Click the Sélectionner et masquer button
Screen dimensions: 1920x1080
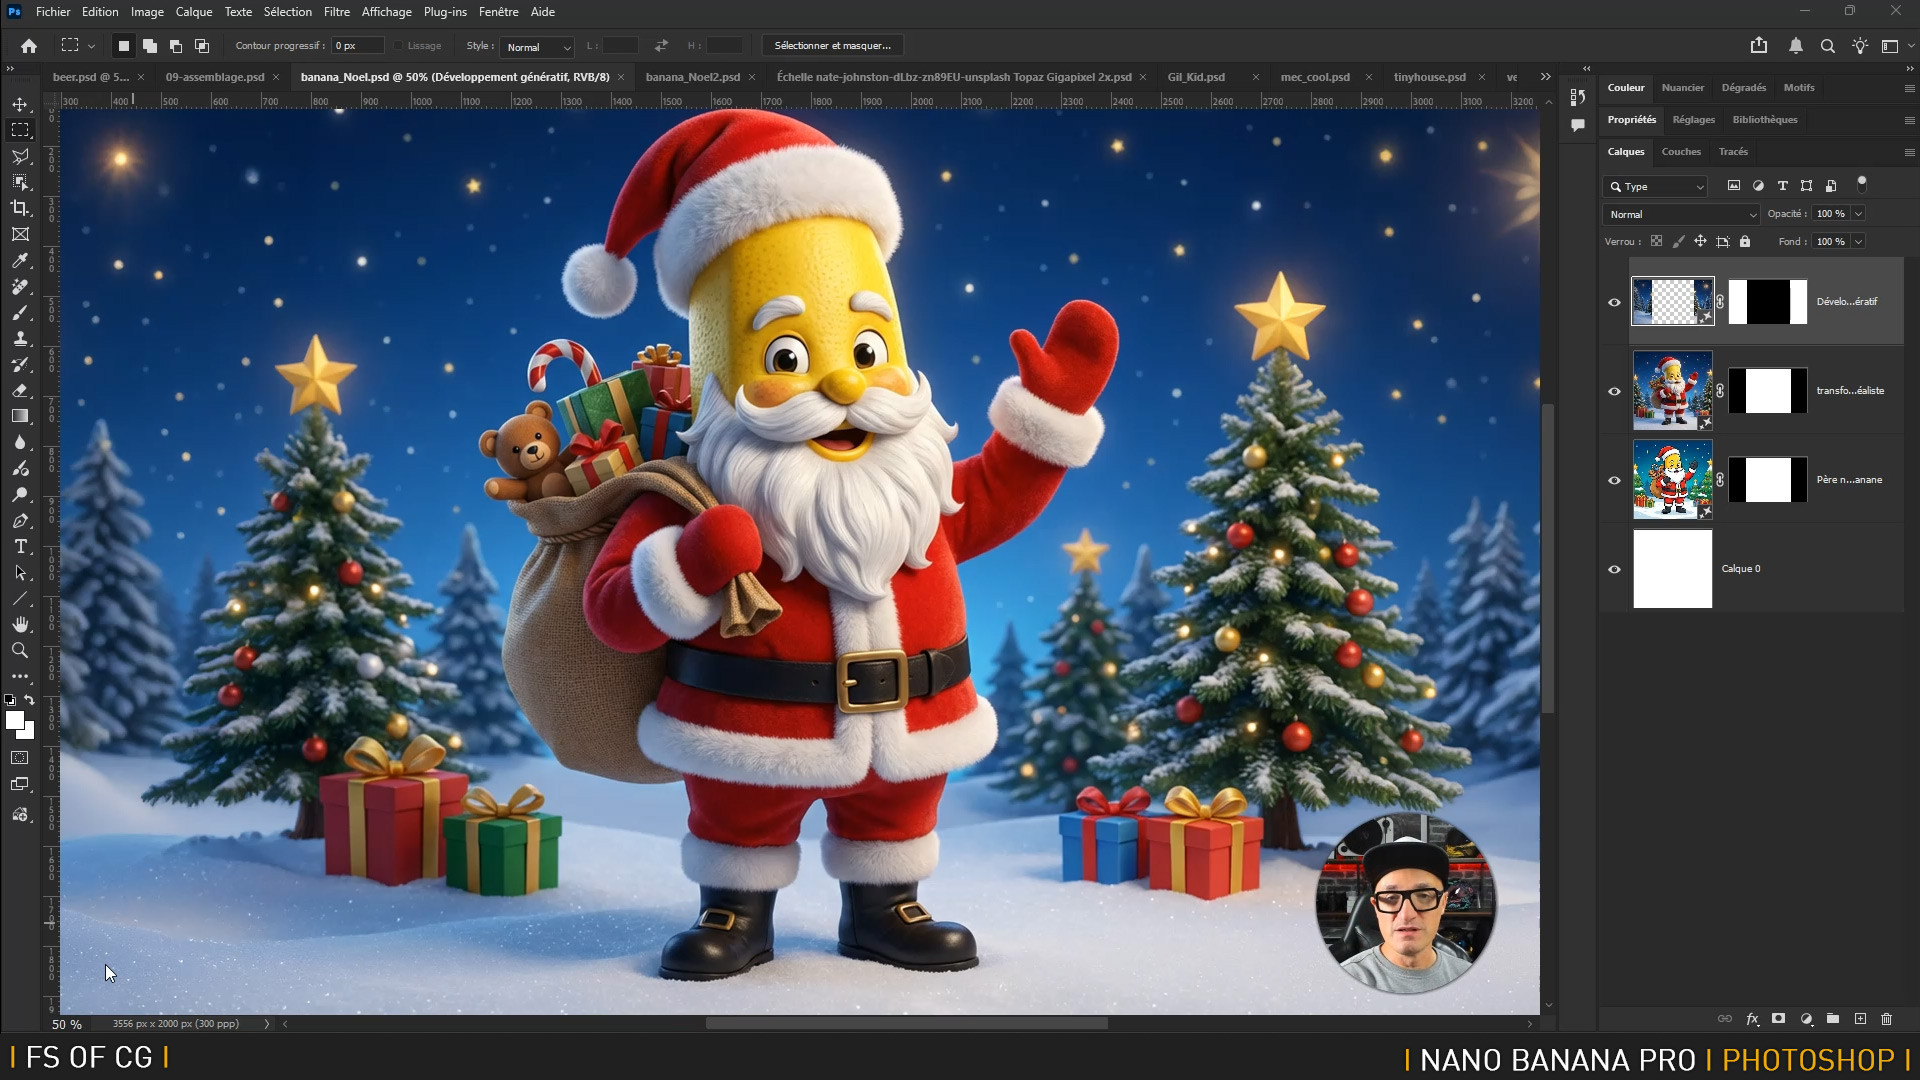tap(832, 46)
